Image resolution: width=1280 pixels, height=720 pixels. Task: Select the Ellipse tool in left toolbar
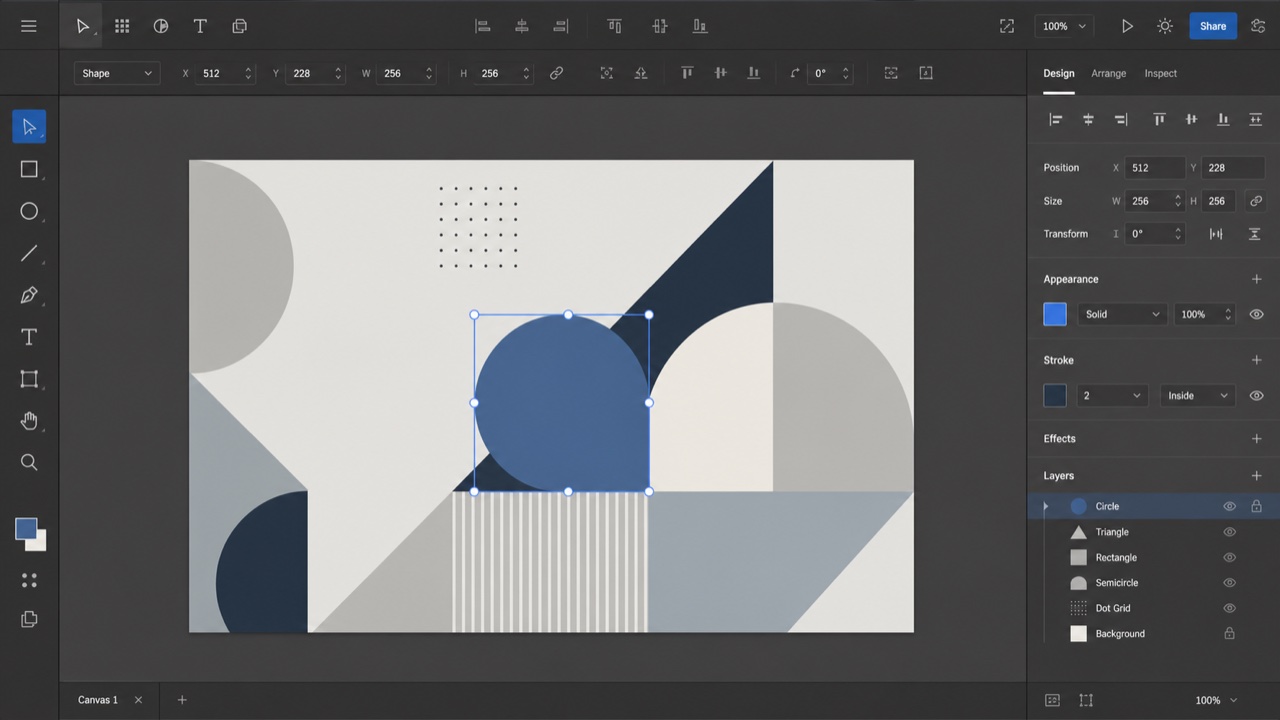29,211
